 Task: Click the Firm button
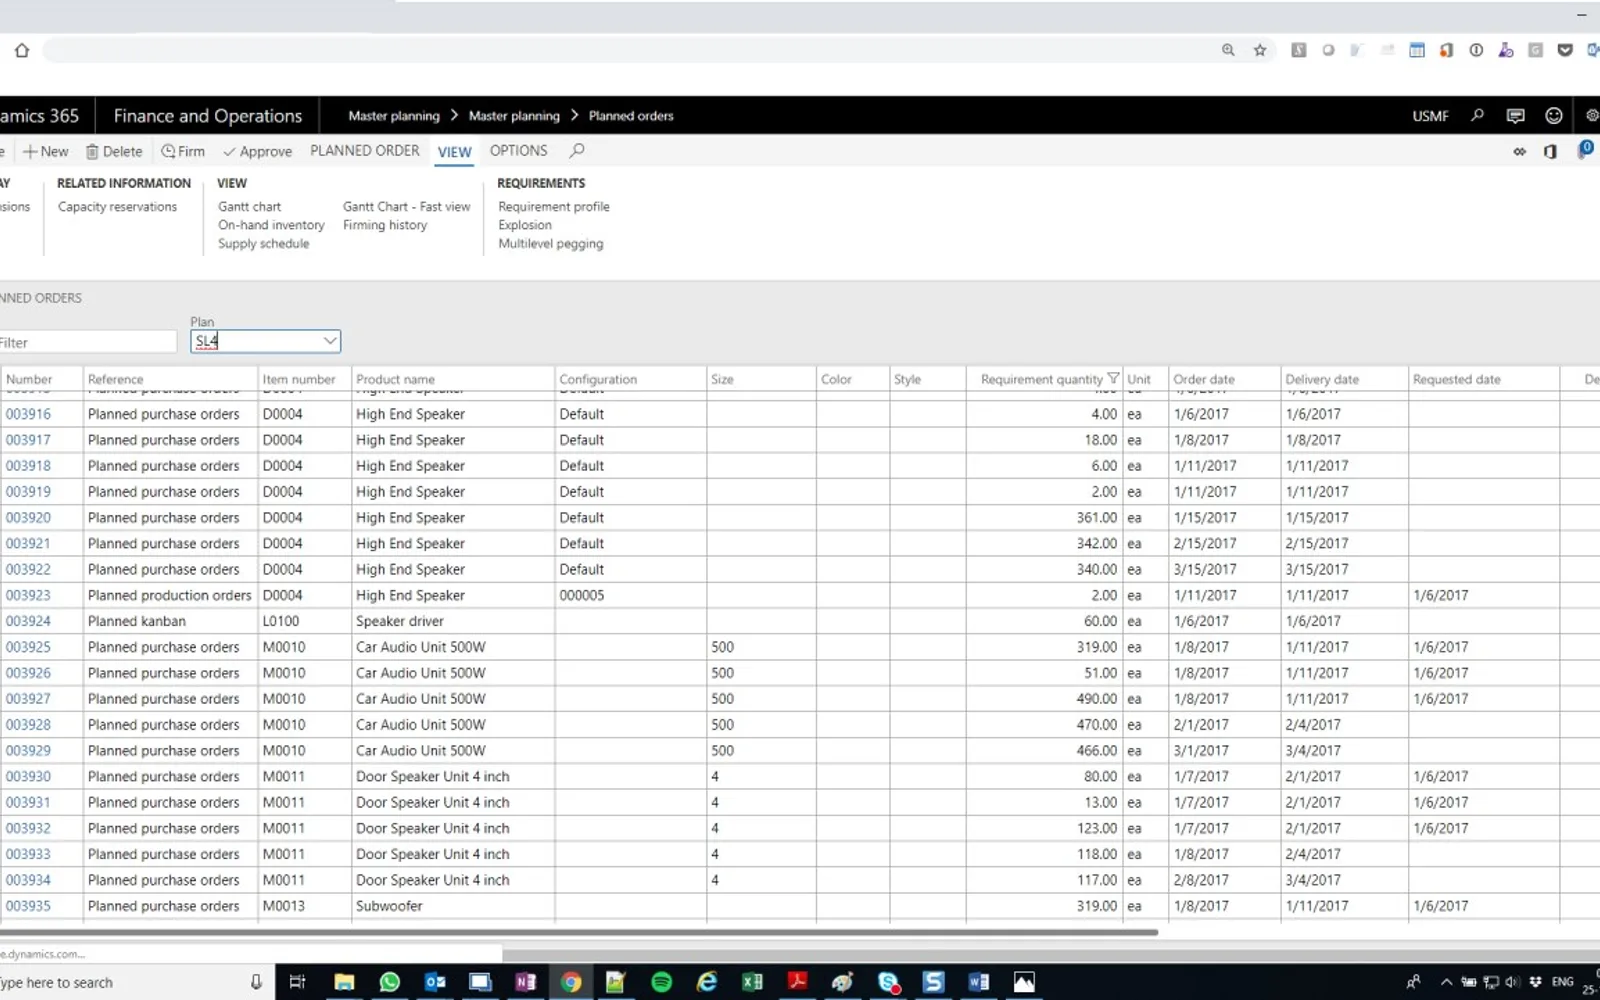coord(183,152)
